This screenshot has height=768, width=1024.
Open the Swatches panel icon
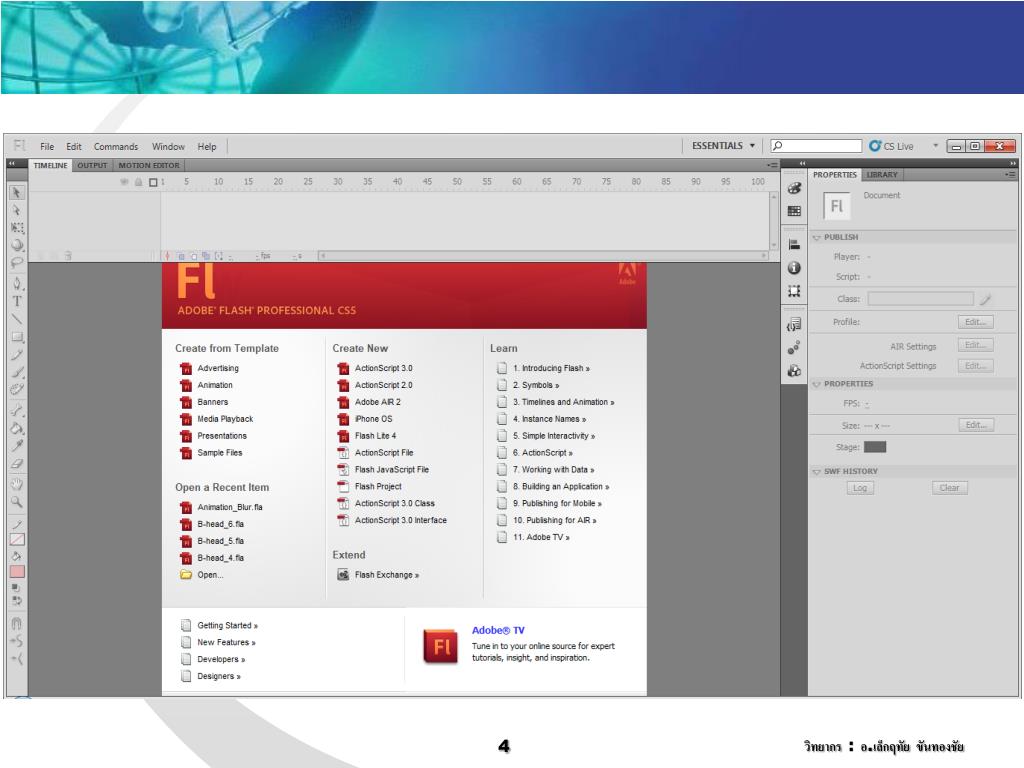tap(794, 211)
